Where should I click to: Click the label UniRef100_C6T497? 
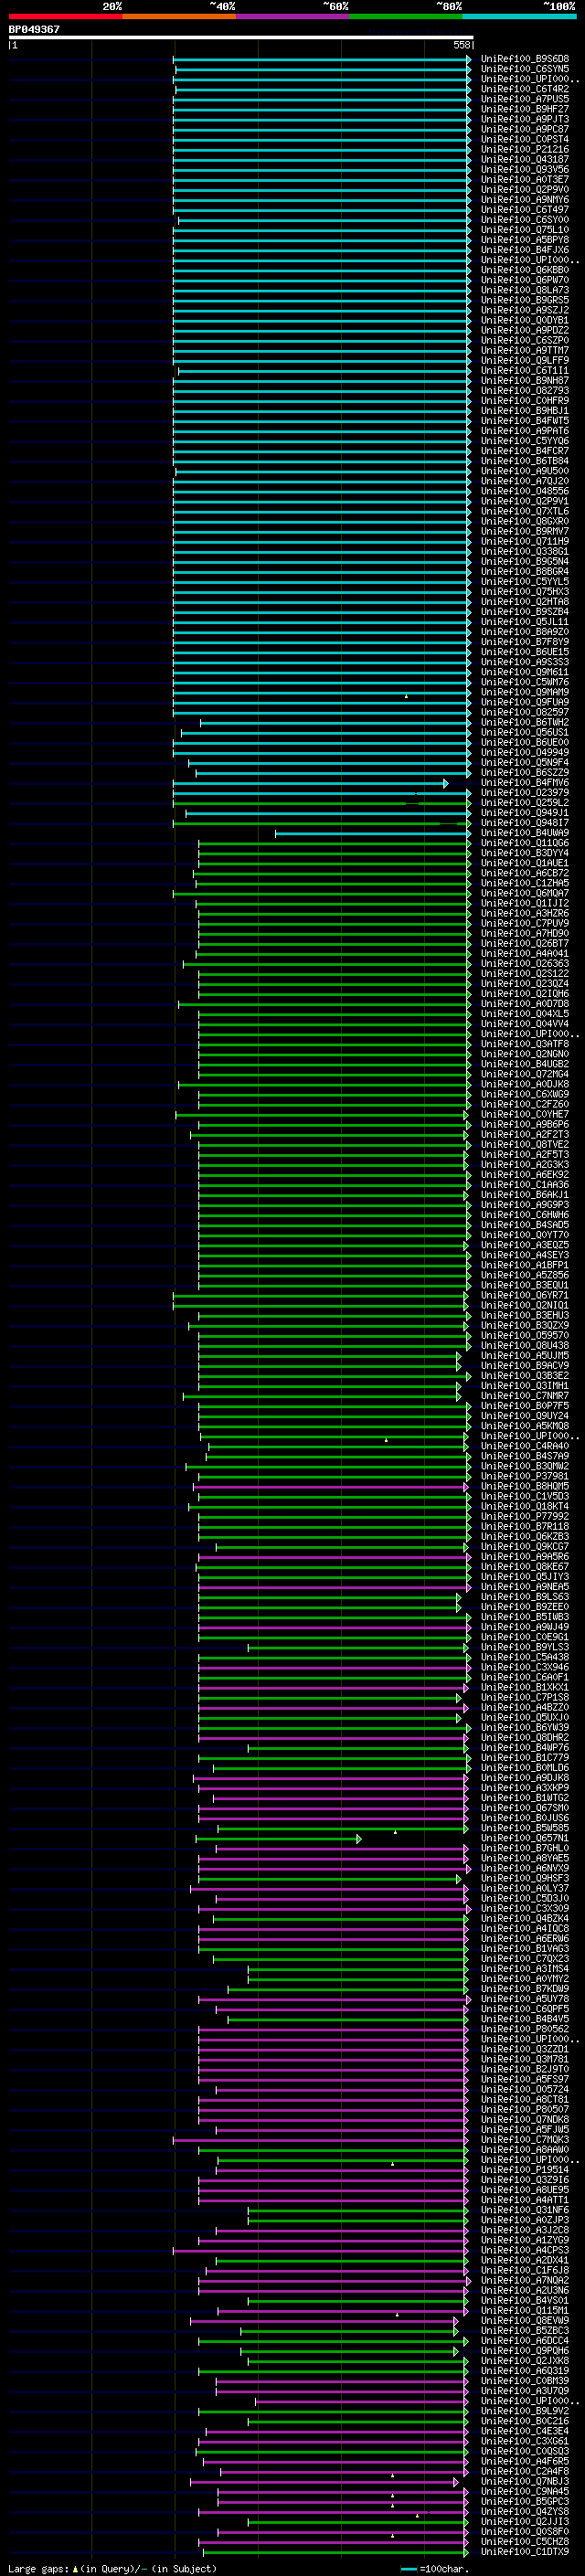(x=525, y=209)
